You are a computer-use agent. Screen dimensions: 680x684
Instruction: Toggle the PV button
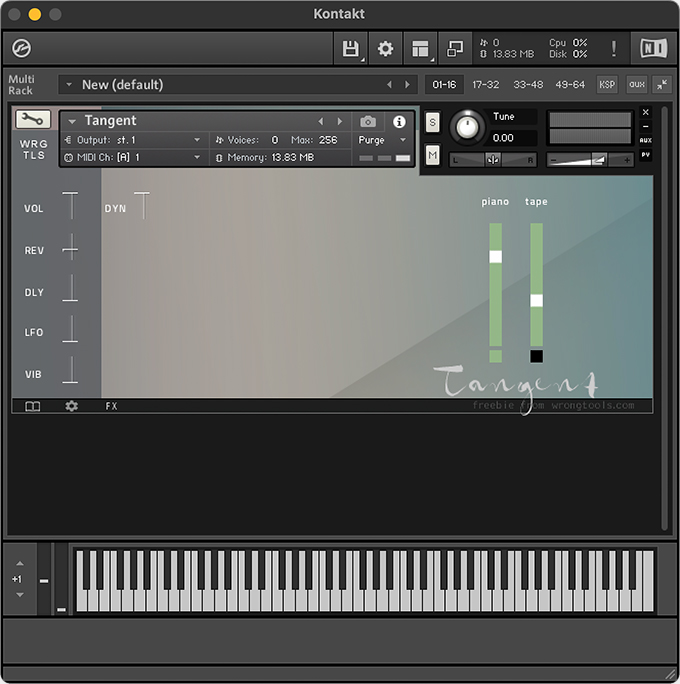[646, 155]
